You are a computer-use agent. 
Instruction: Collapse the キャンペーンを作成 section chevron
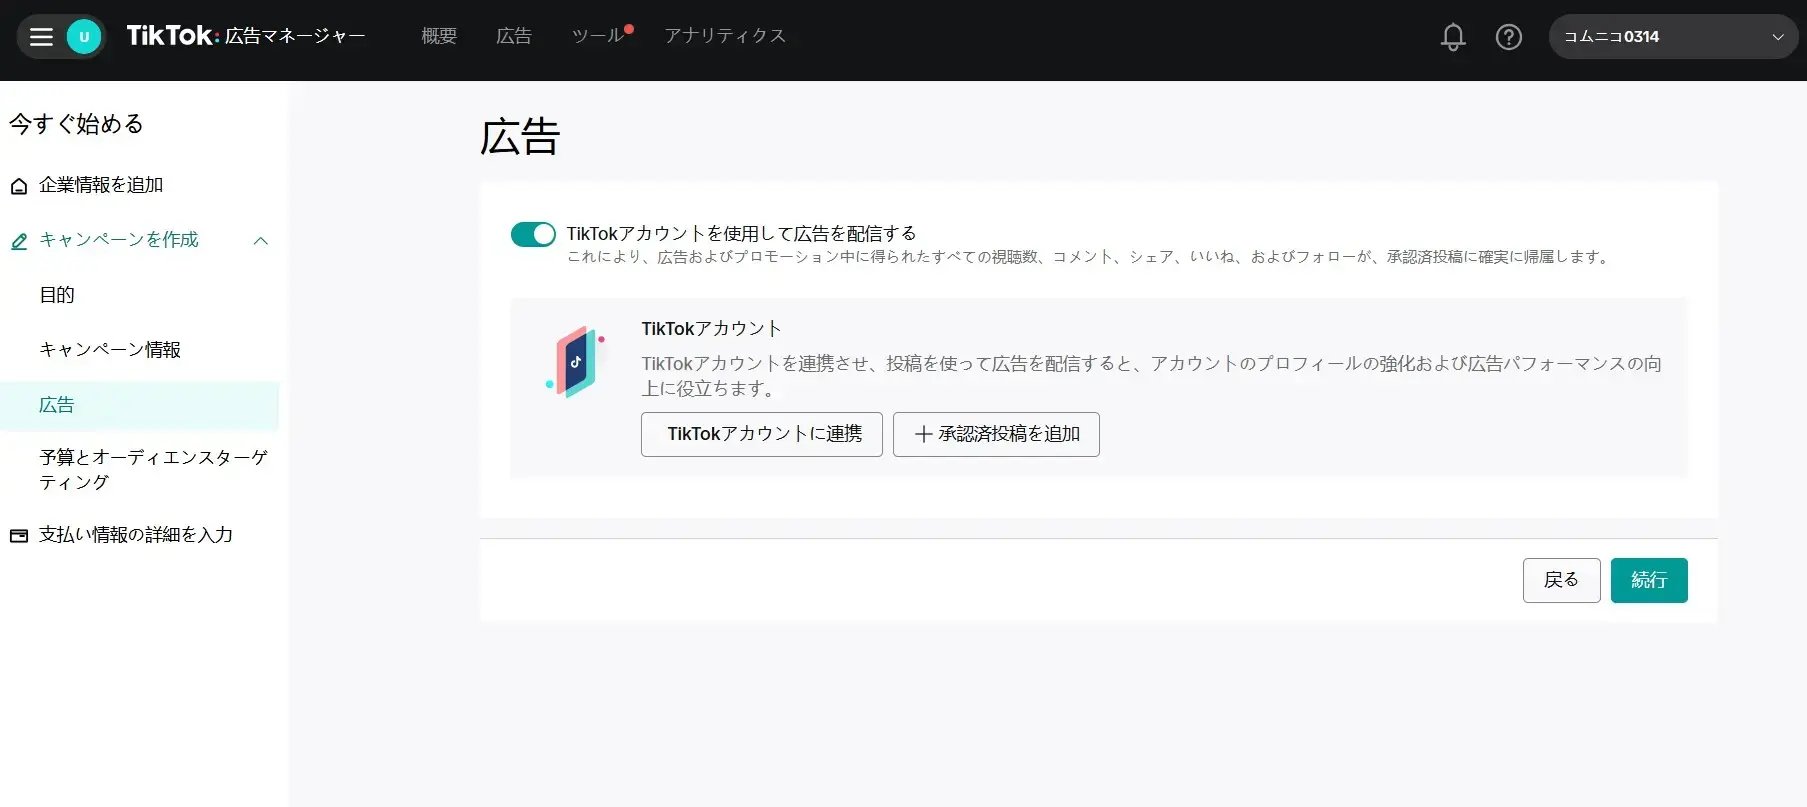(261, 241)
